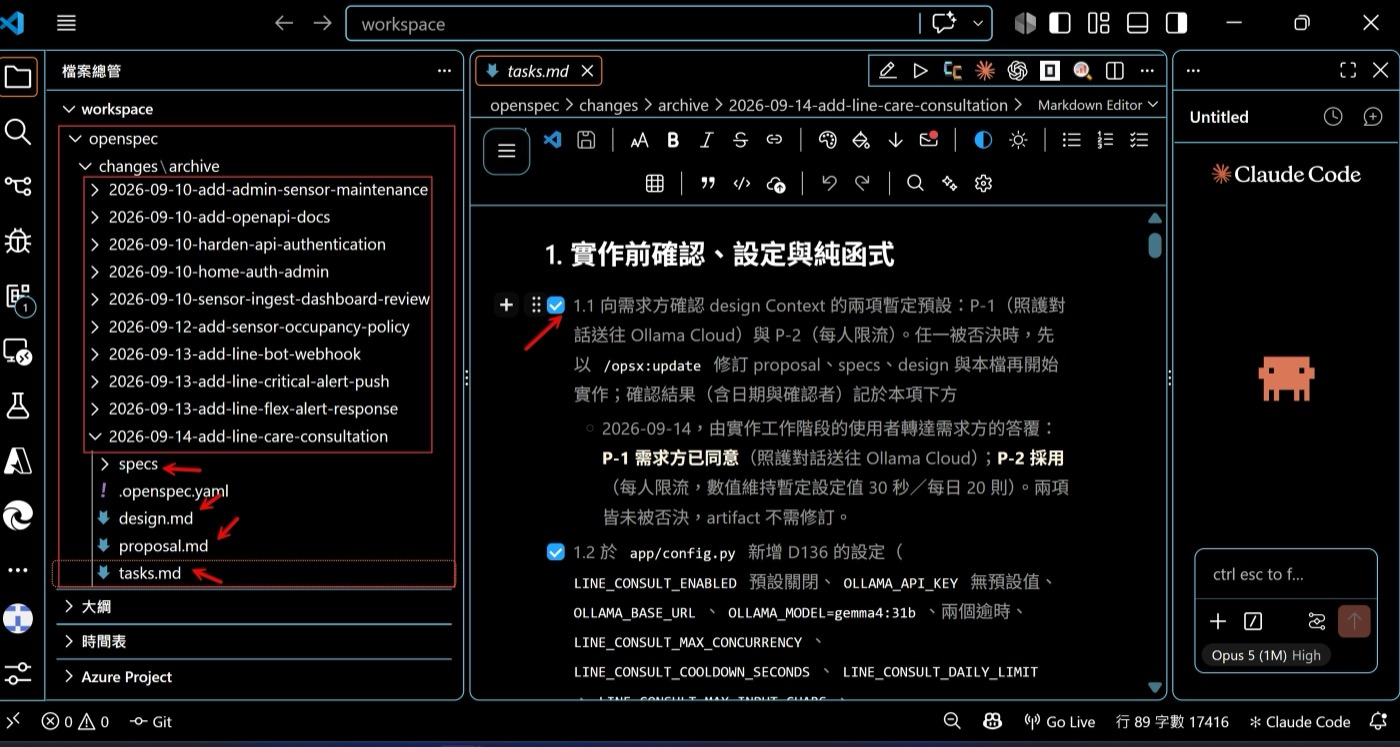This screenshot has height=747, width=1400.
Task: Insert a bulleted list from the toolbar
Action: tap(1071, 140)
